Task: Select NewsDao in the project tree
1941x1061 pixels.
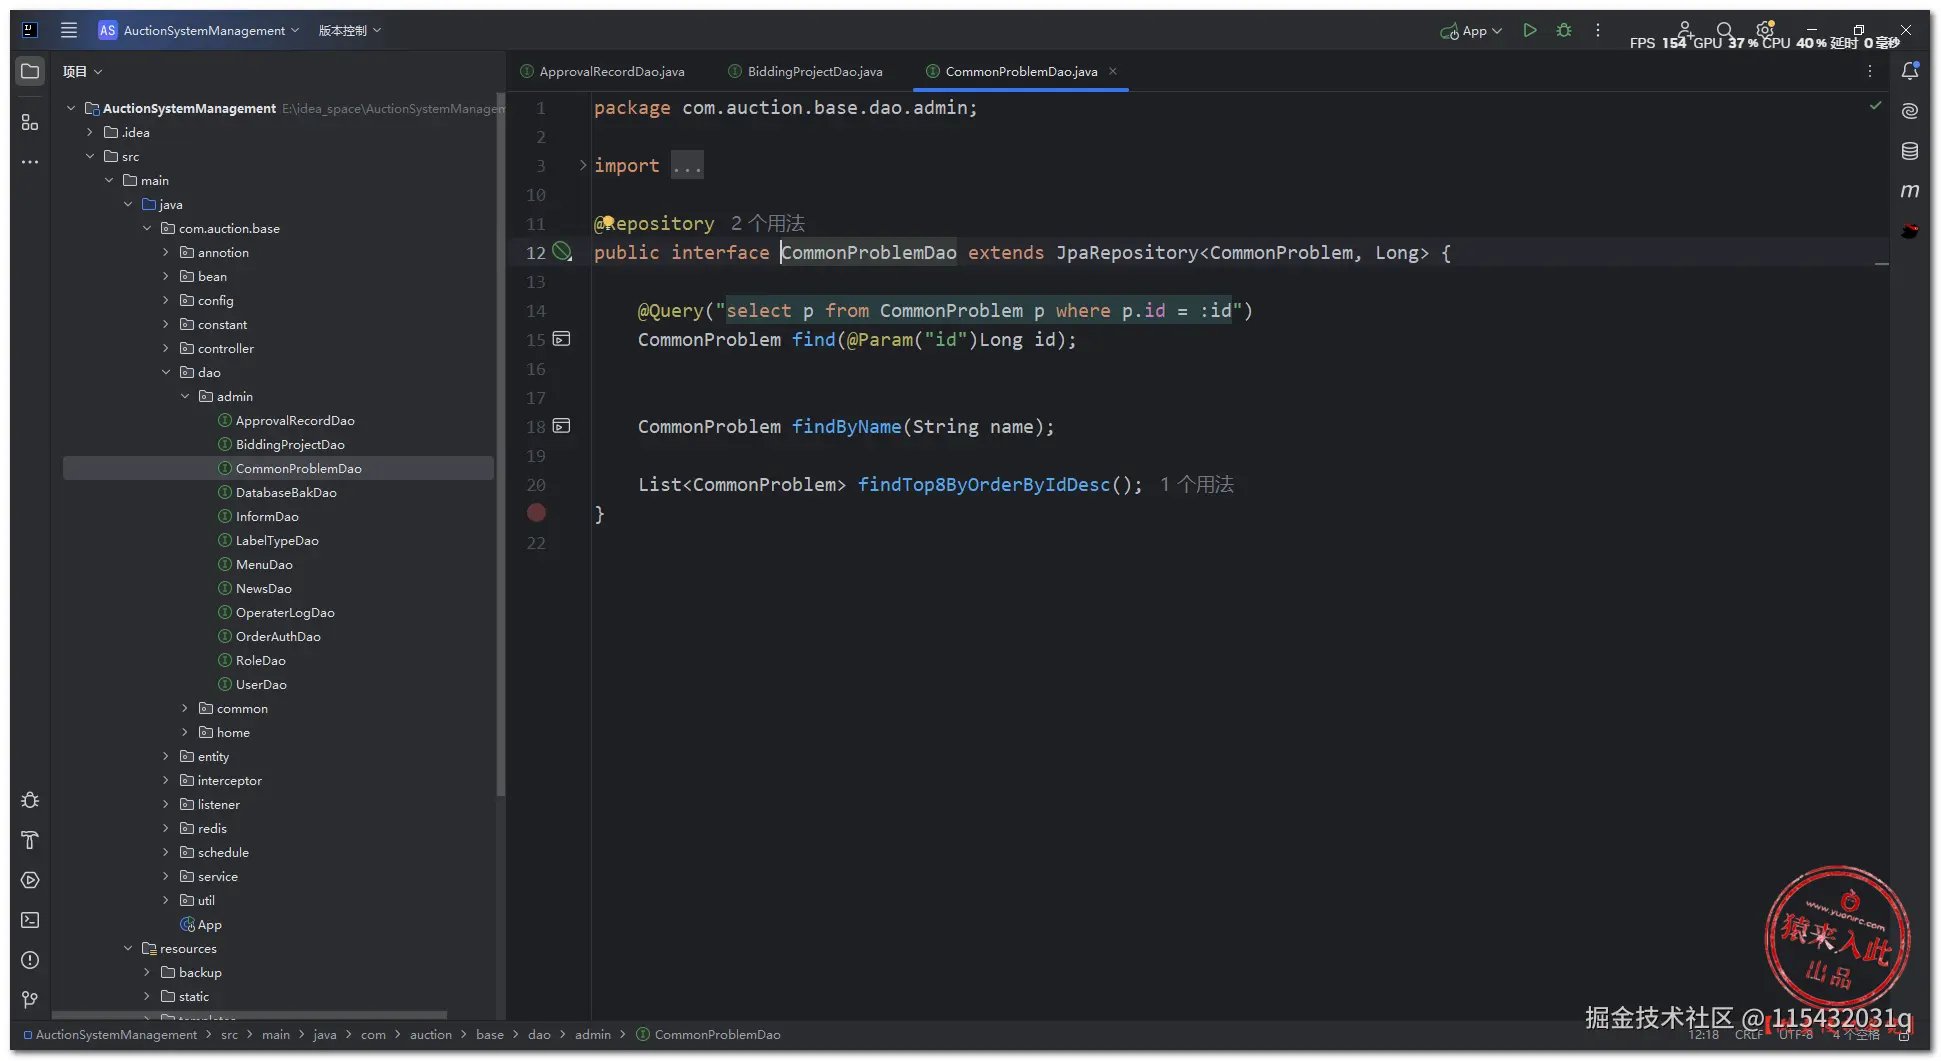Action: click(264, 588)
